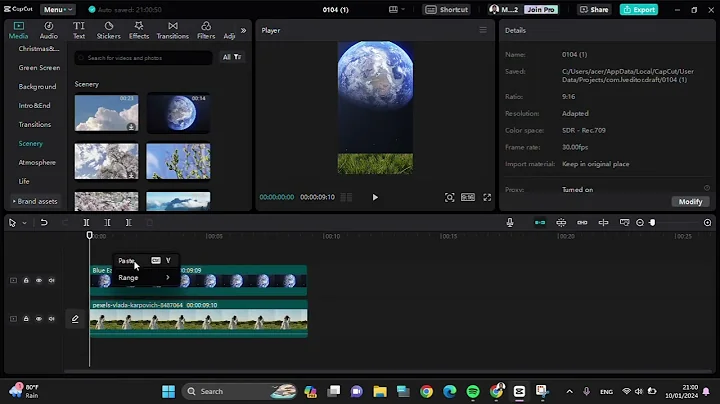Screen dimensions: 720x404
Task: Click the record voiceover microphone icon
Action: coord(510,223)
